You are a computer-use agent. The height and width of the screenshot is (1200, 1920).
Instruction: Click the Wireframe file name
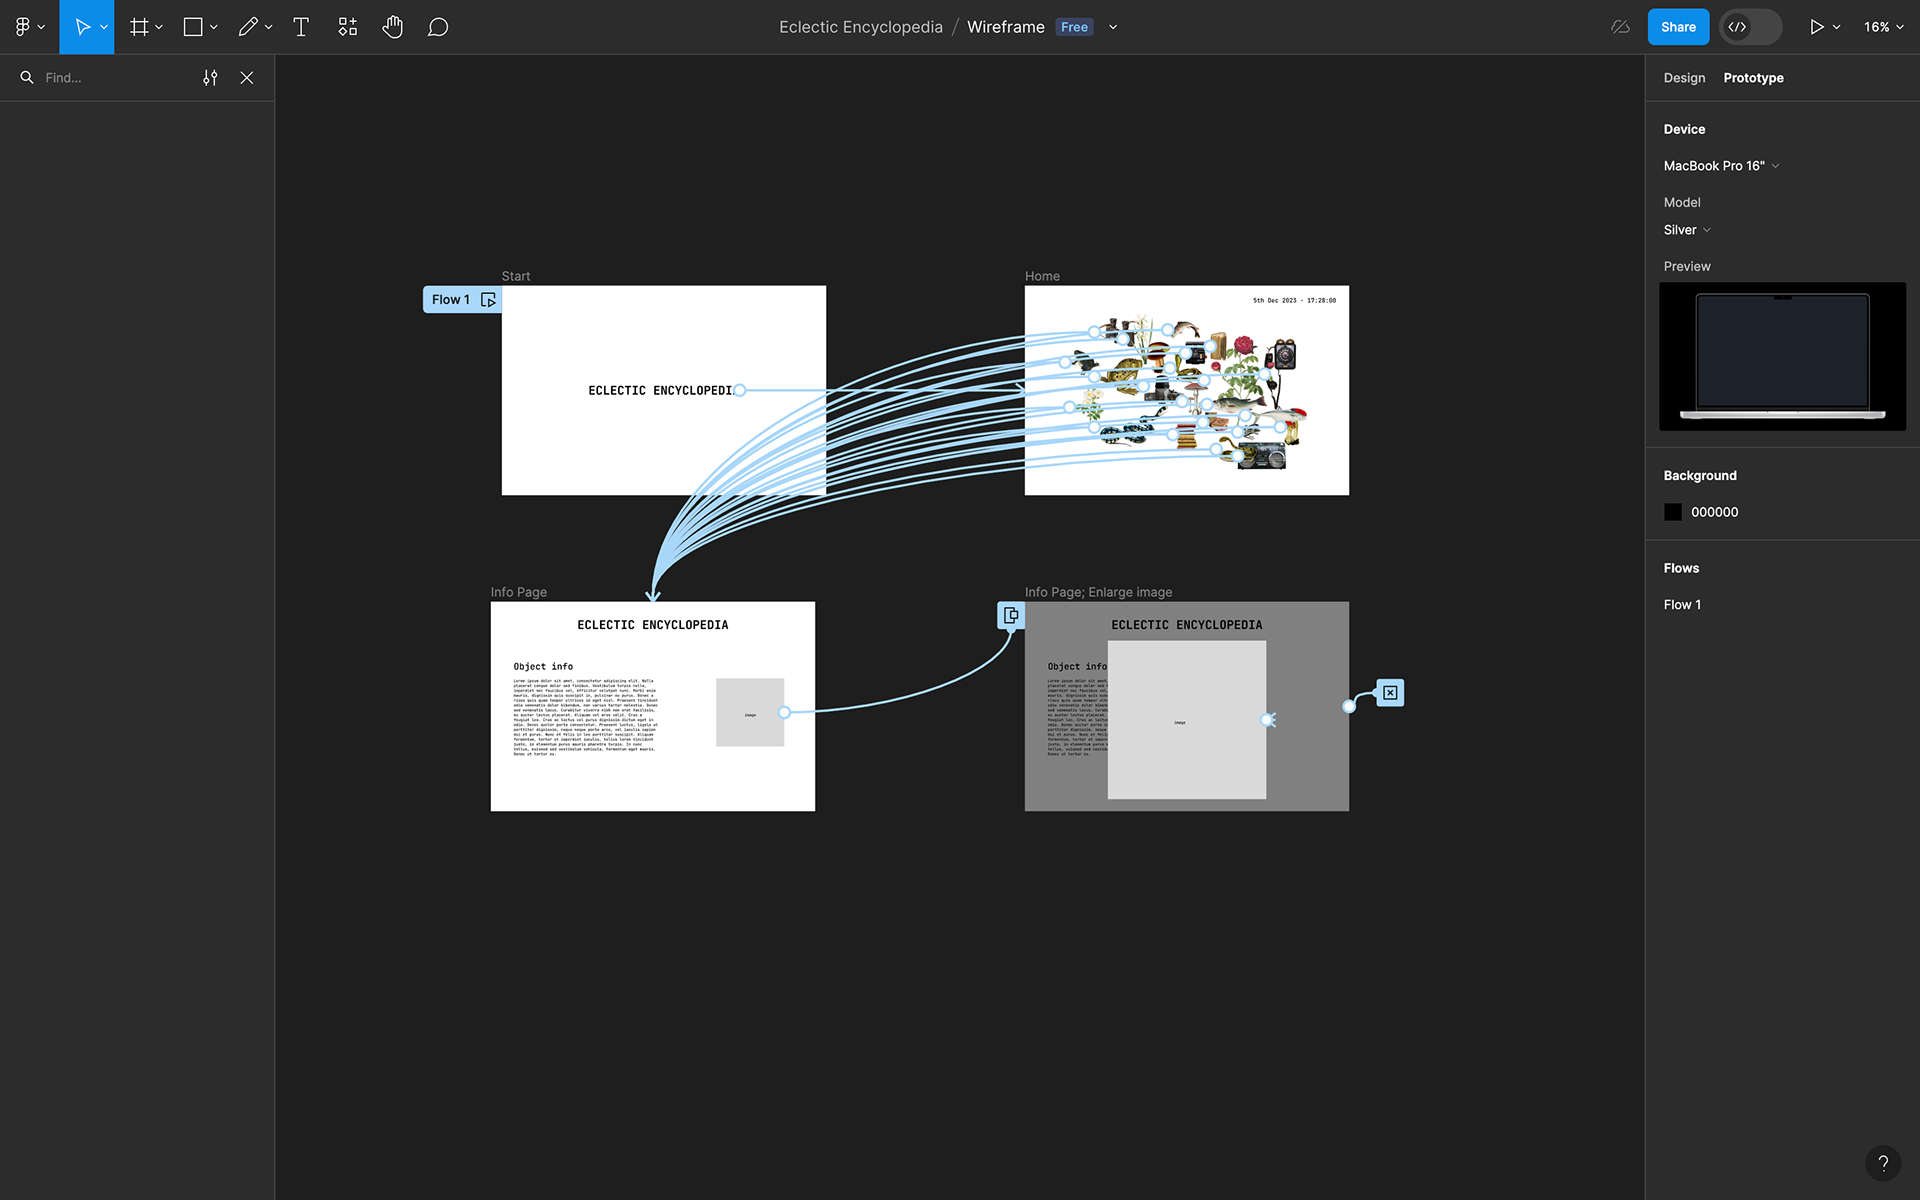click(x=1005, y=27)
